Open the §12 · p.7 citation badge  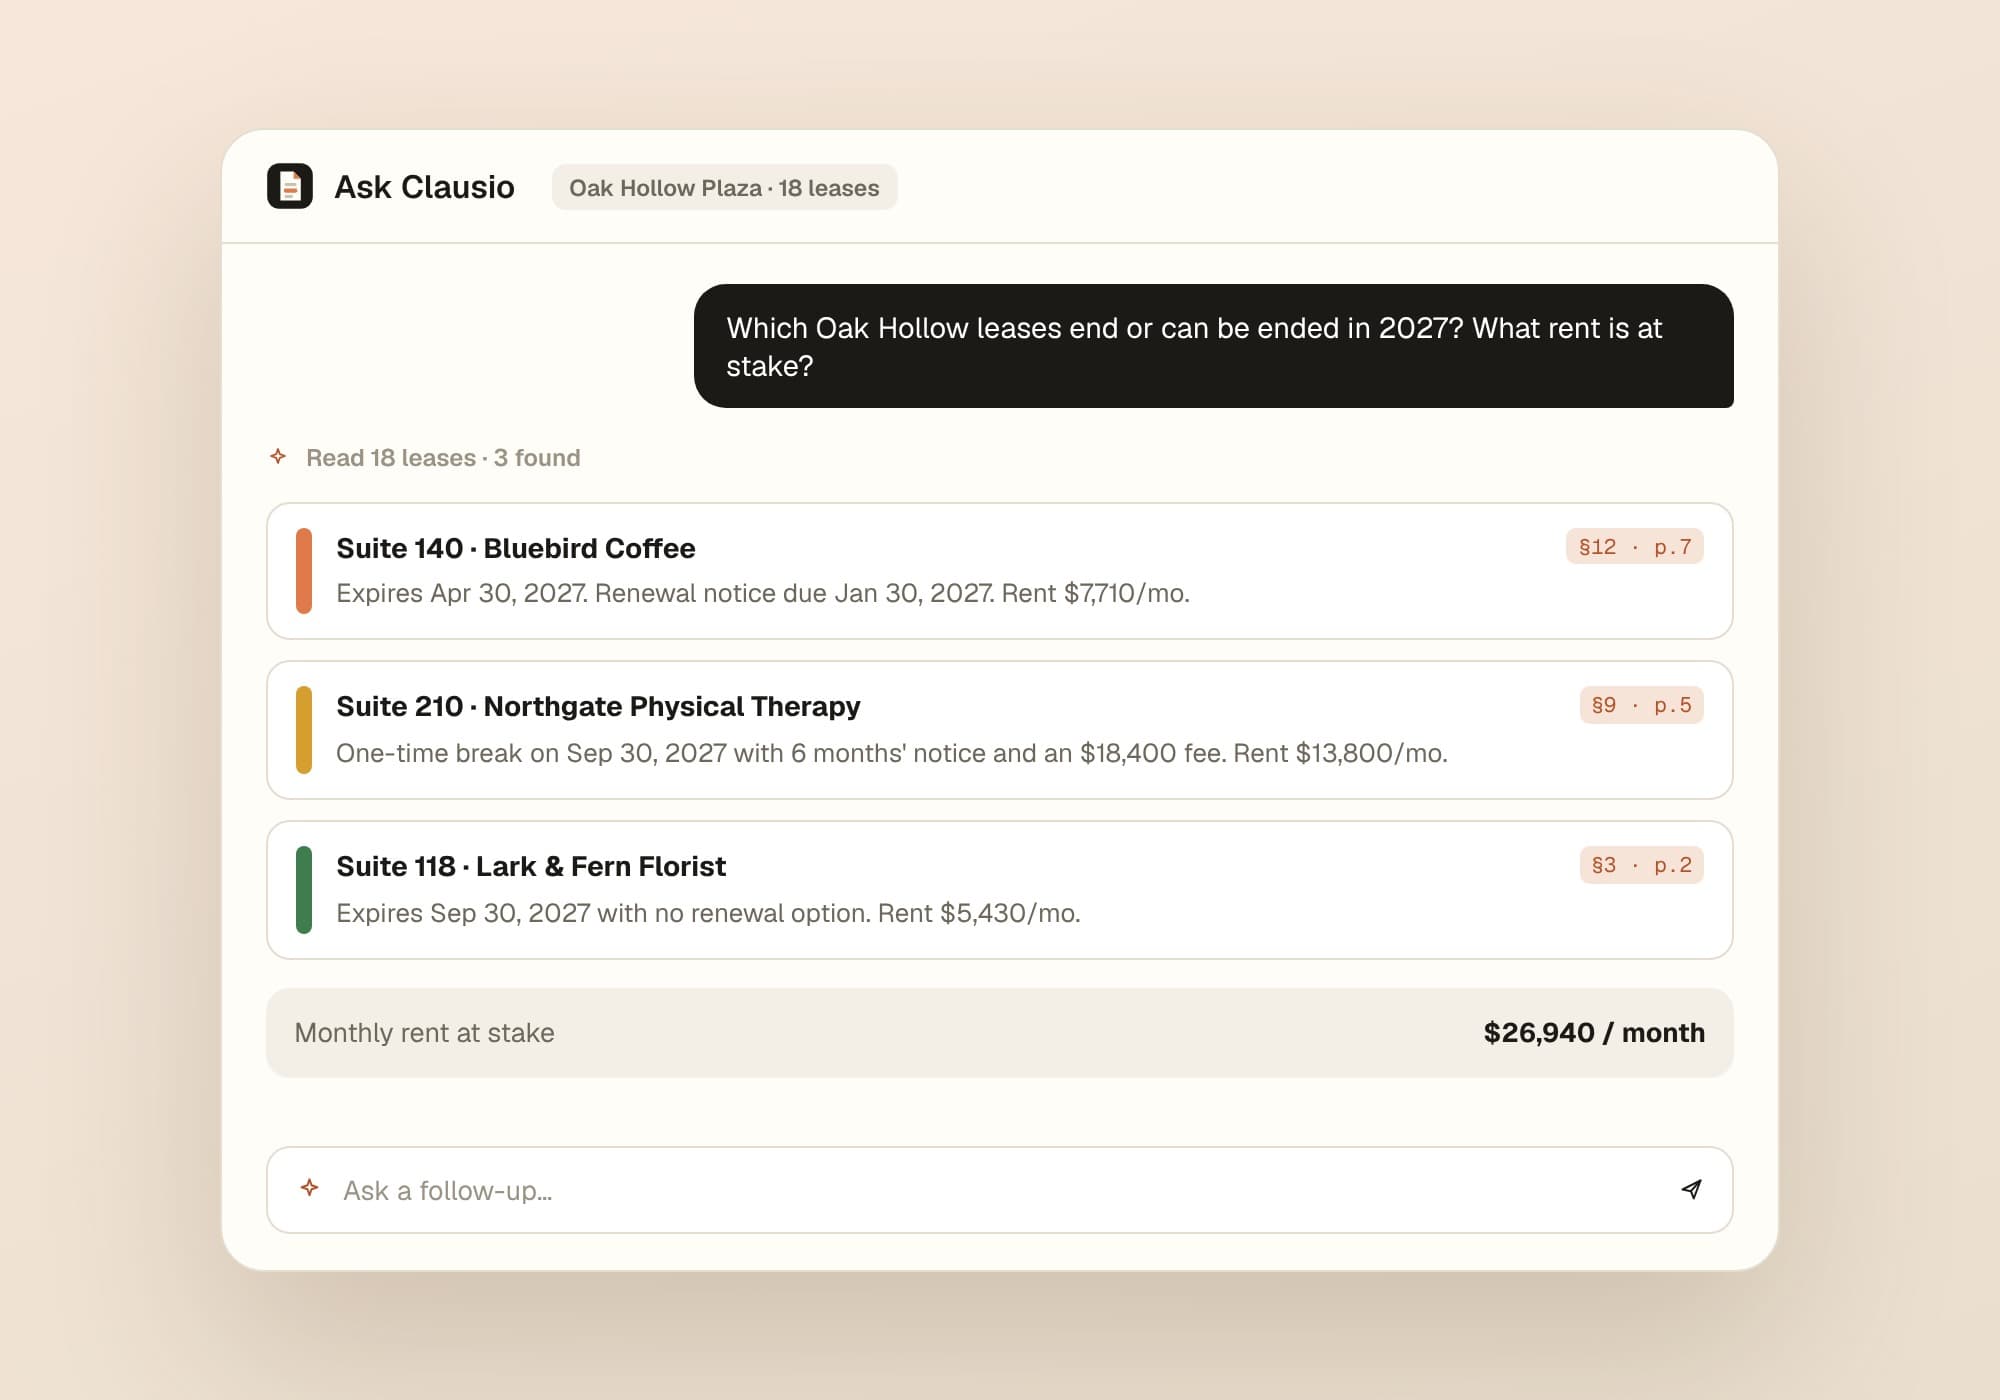(x=1634, y=547)
